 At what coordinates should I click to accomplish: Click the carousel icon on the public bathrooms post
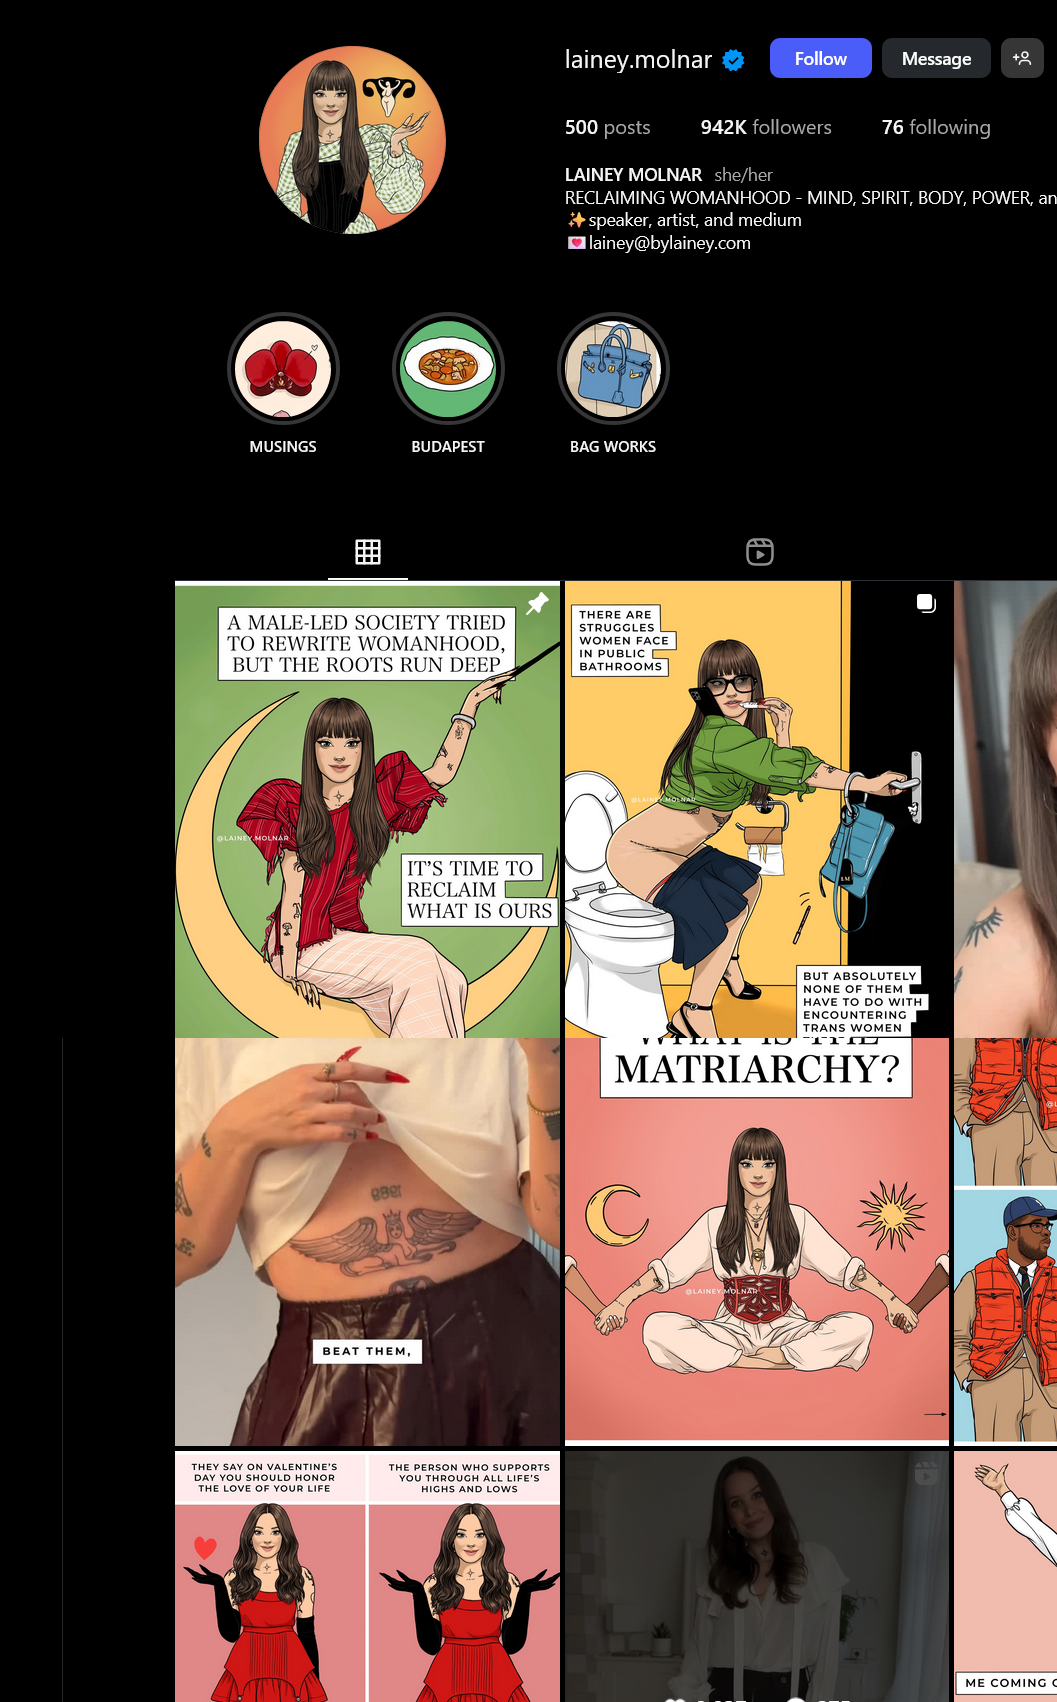click(x=927, y=603)
